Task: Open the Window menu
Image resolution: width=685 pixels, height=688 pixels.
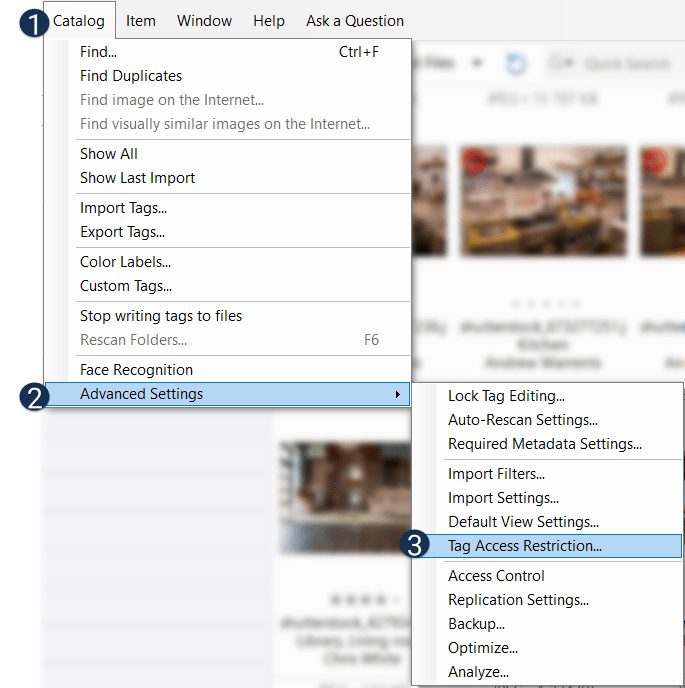Action: click(204, 21)
